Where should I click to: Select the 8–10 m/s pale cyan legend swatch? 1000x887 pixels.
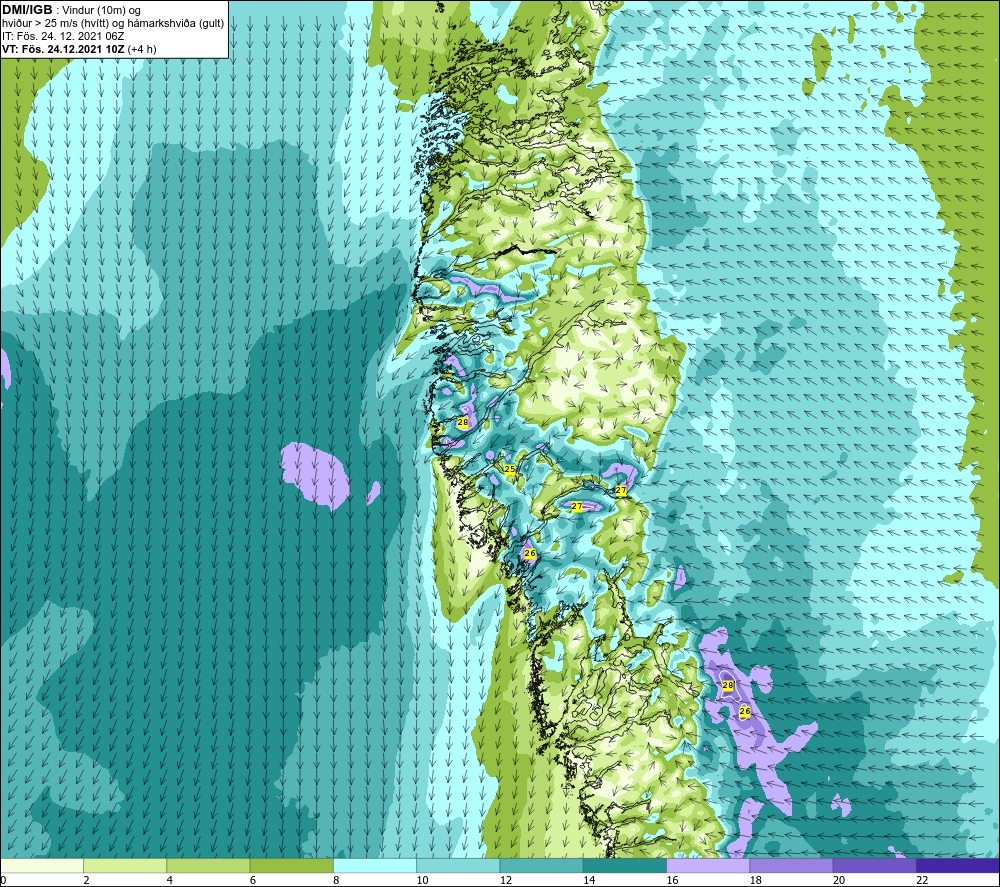(375, 865)
